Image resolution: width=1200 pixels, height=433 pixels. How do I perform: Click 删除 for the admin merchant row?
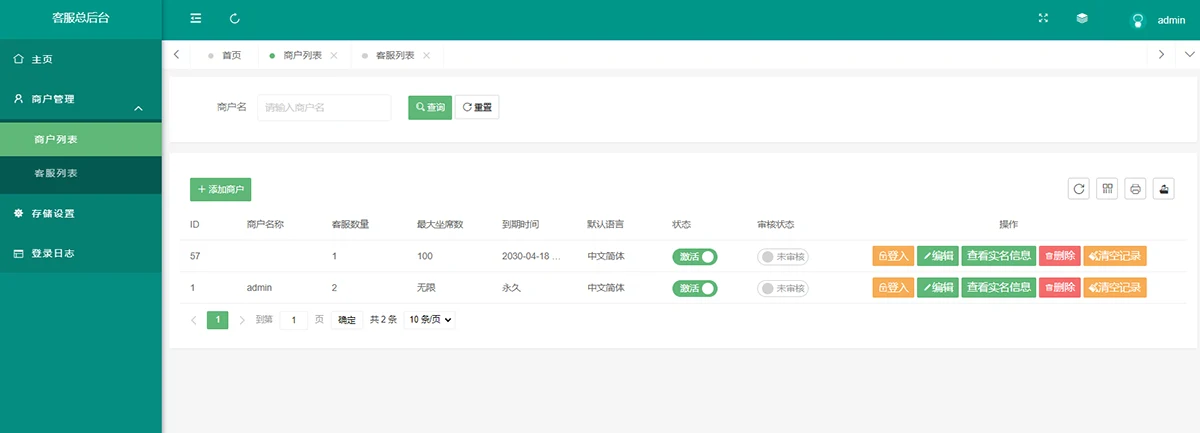1059,288
